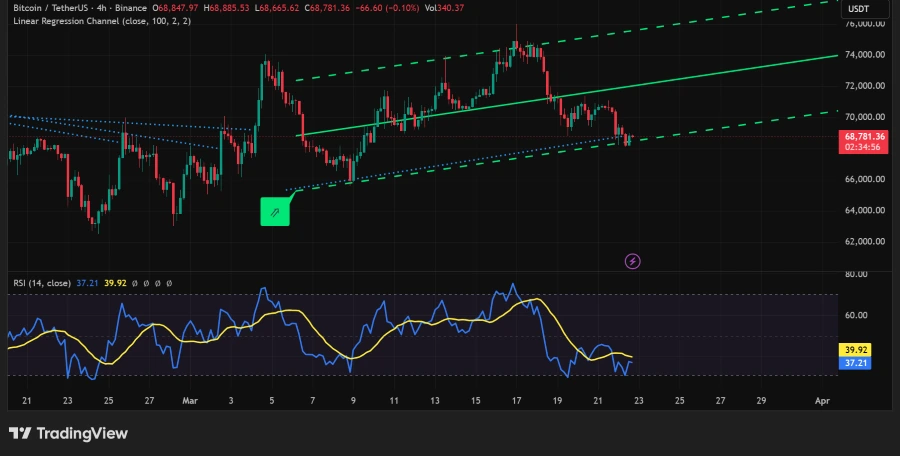900x456 pixels.
Task: Click the 72,000.00 price axis label
Action: coord(864,86)
